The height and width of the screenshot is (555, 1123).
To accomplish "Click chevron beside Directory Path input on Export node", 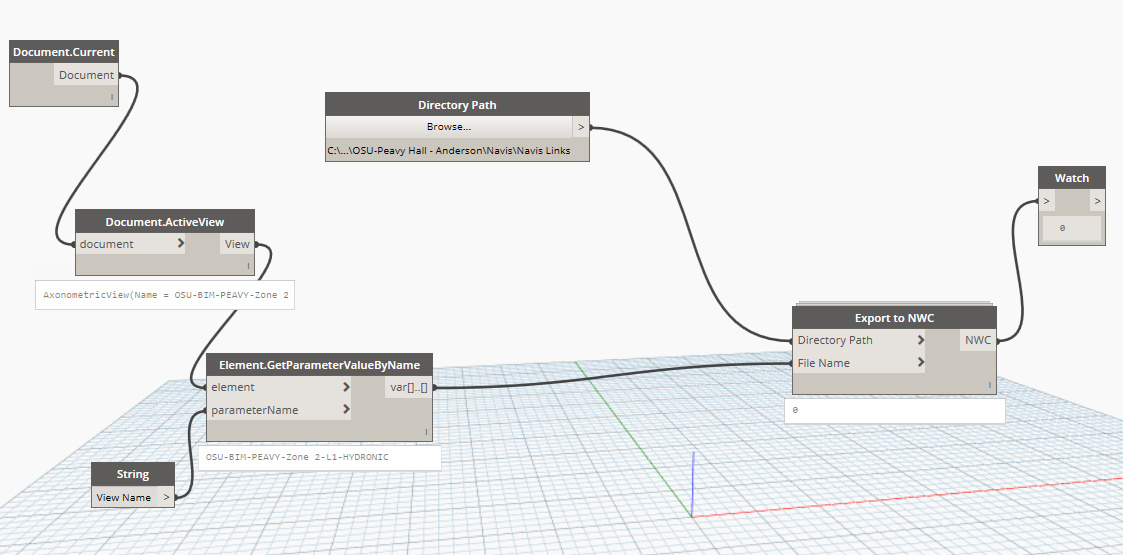I will pyautogui.click(x=920, y=339).
